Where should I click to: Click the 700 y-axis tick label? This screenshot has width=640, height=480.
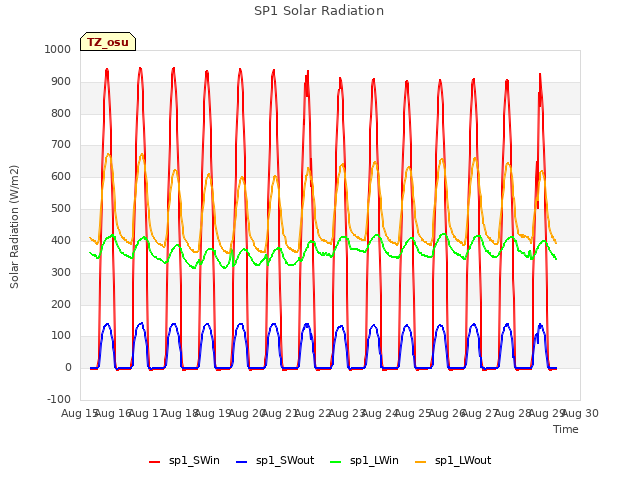click(x=61, y=144)
